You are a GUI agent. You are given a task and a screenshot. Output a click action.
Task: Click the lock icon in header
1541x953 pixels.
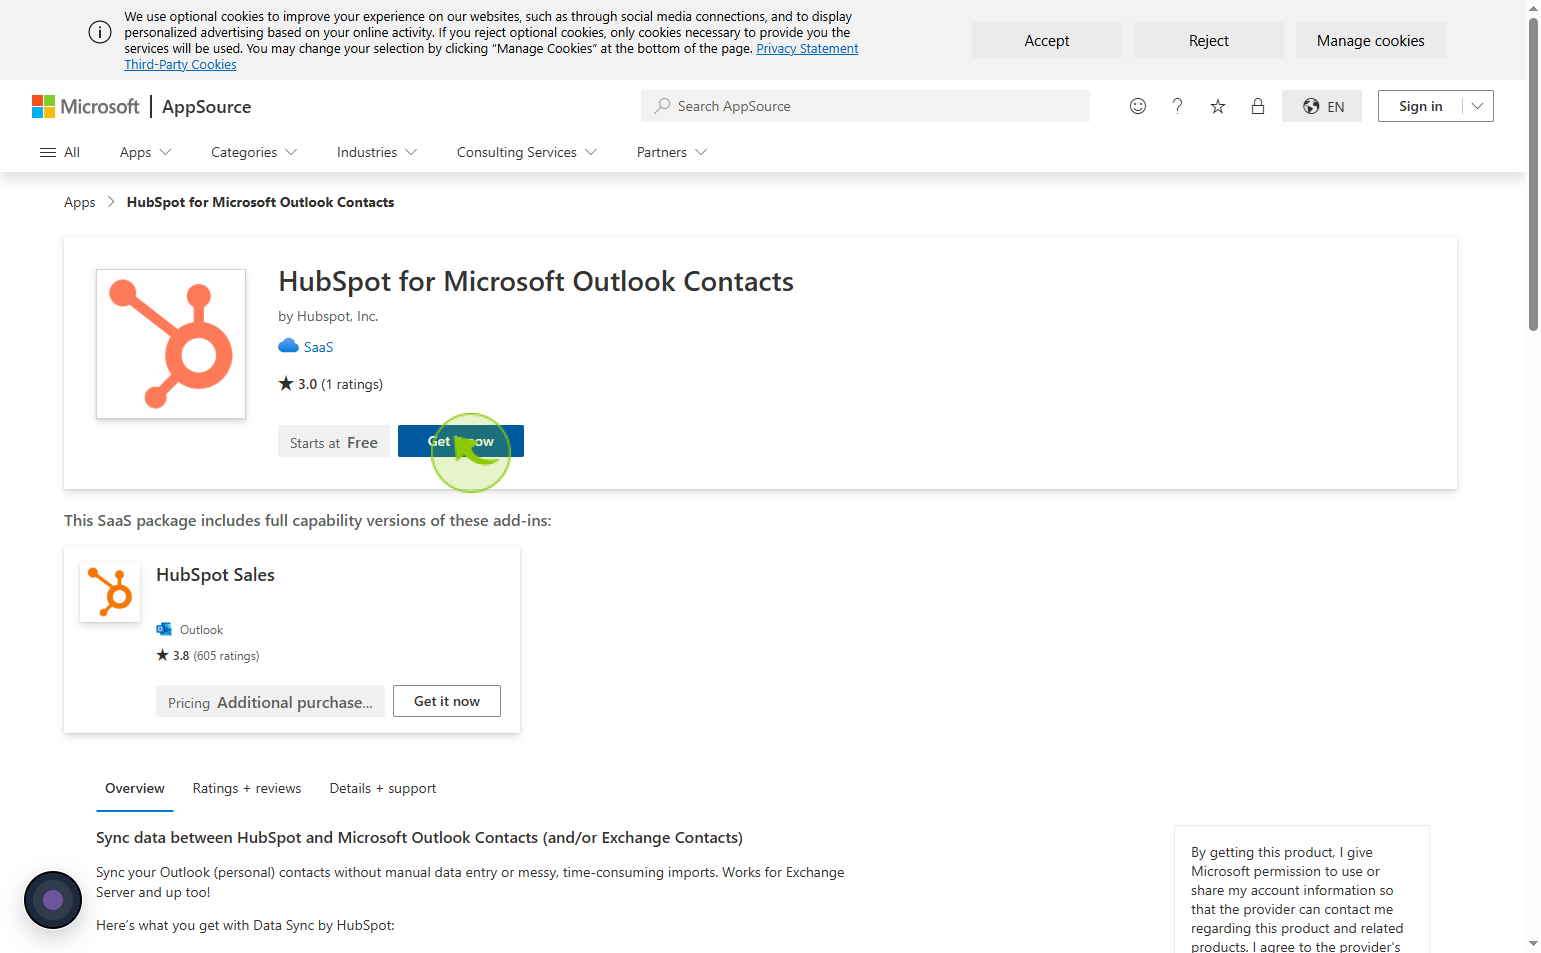(x=1258, y=106)
